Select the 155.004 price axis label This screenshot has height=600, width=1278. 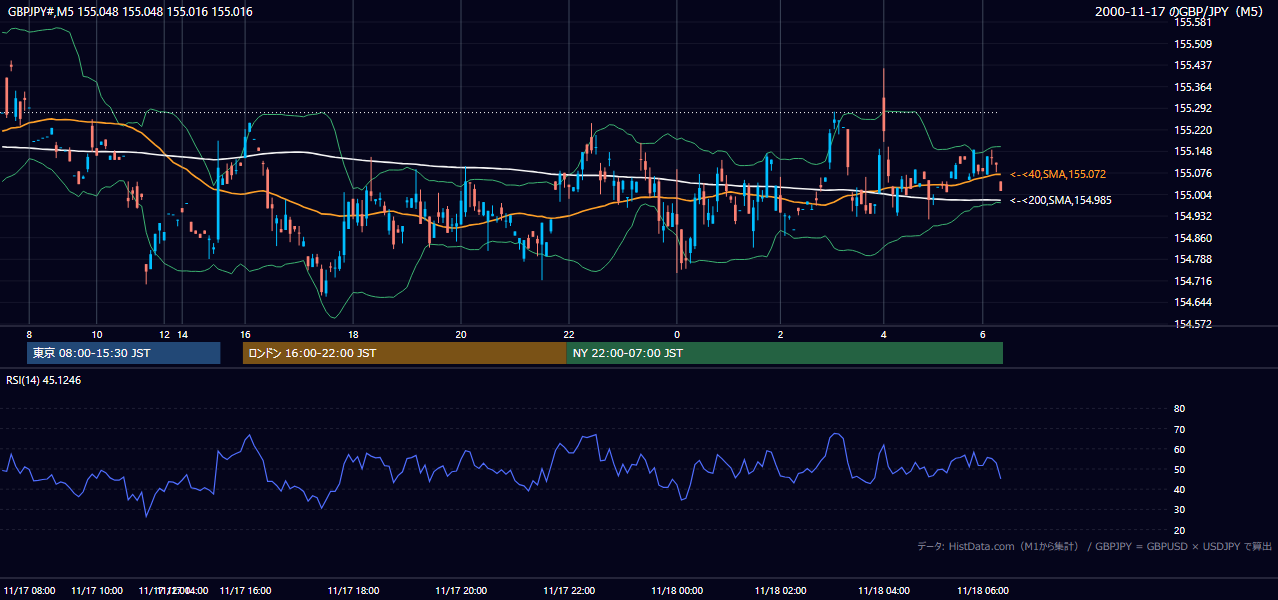pos(1193,195)
